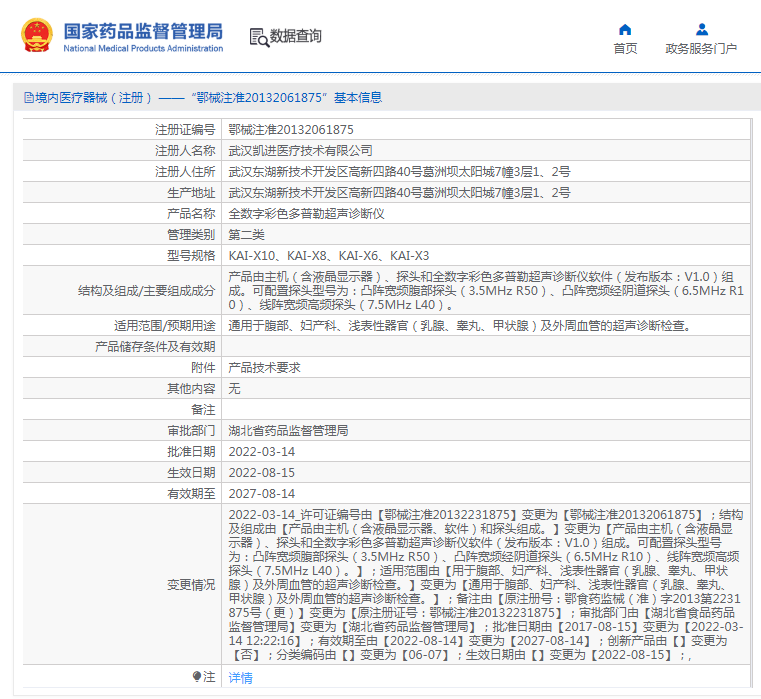Select the registration number 鄂械注准20132061875 cell

point(290,130)
